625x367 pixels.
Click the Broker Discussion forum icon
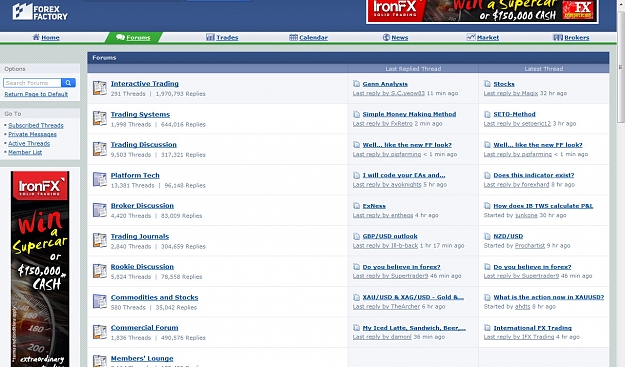pos(100,210)
